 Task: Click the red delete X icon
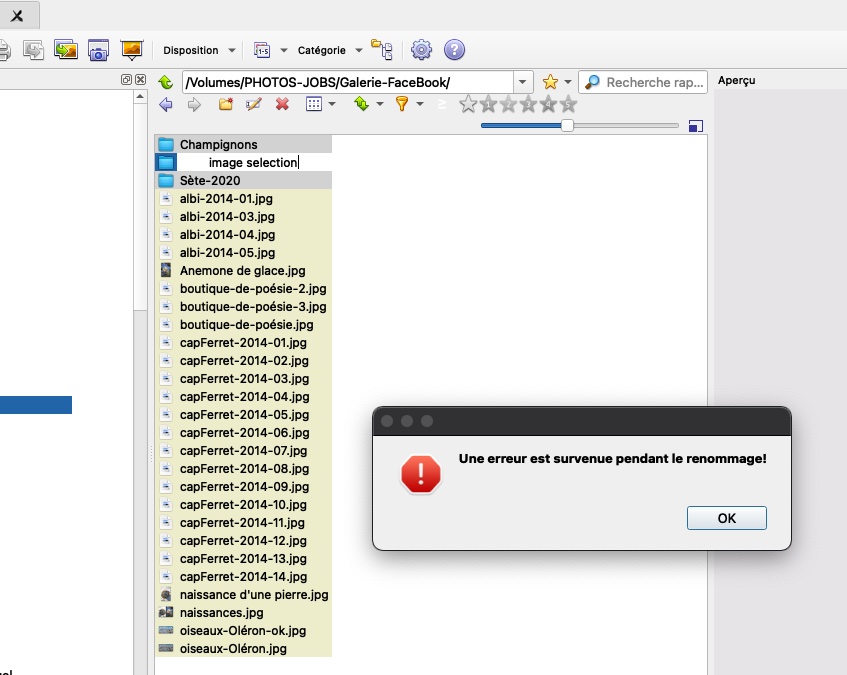[282, 104]
